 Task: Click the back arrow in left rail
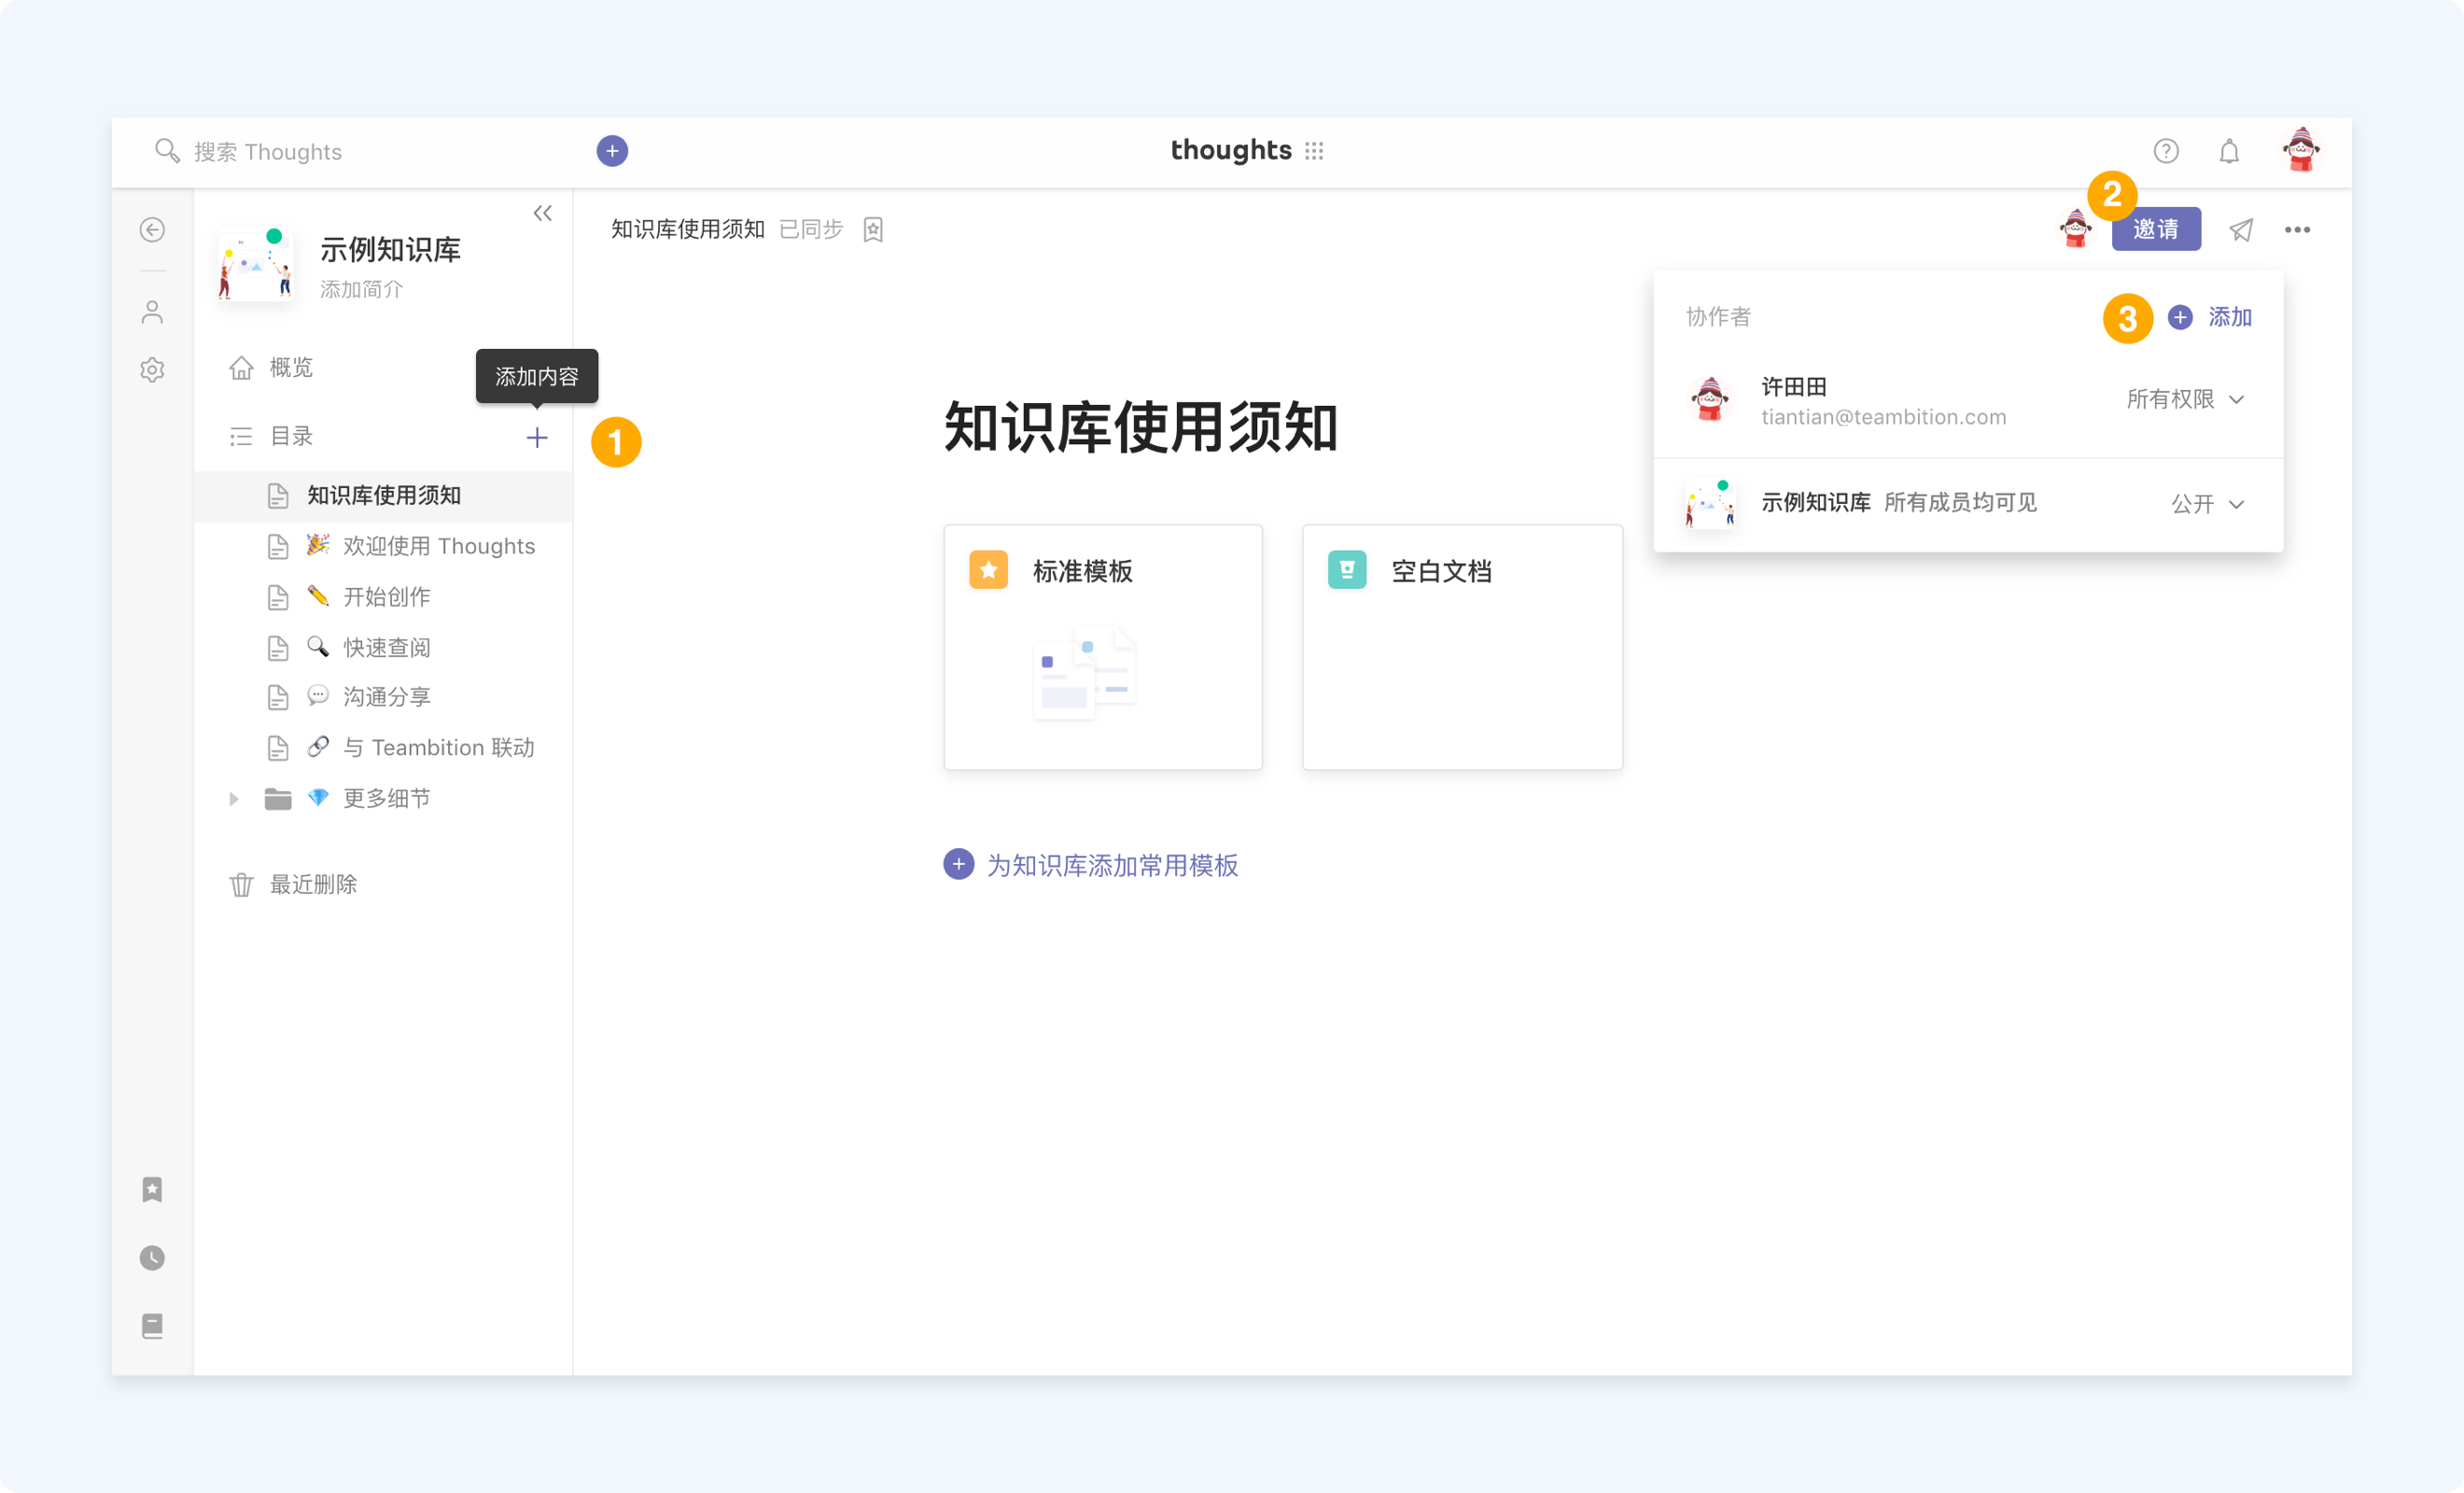152,230
